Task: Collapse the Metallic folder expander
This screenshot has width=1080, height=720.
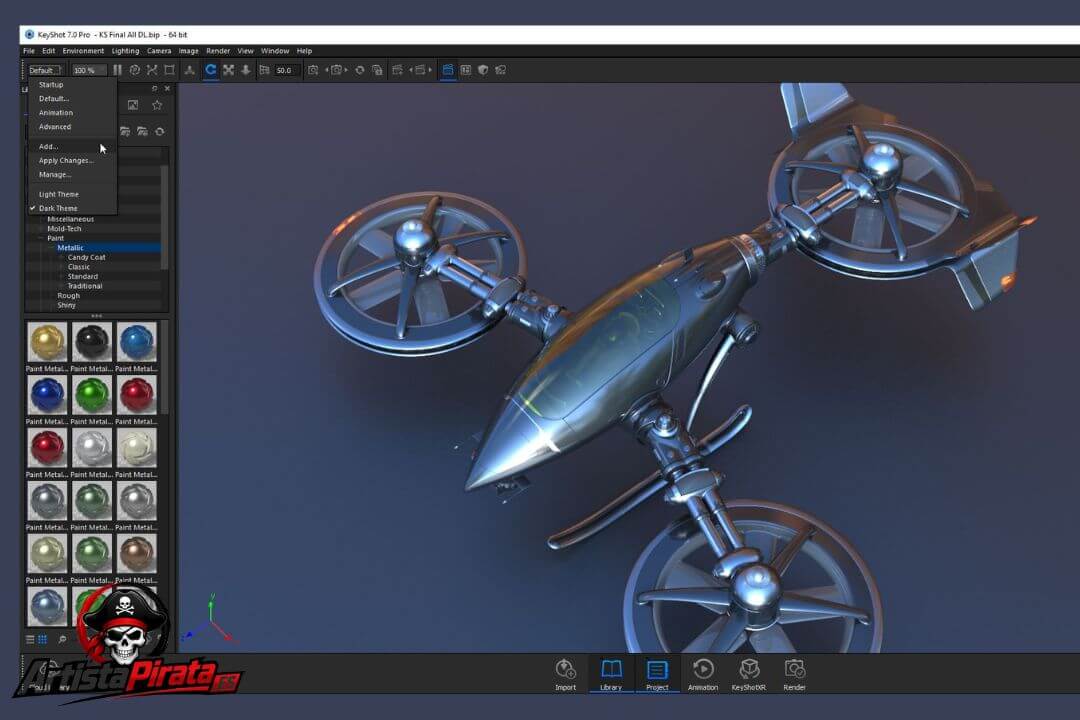Action: 51,248
